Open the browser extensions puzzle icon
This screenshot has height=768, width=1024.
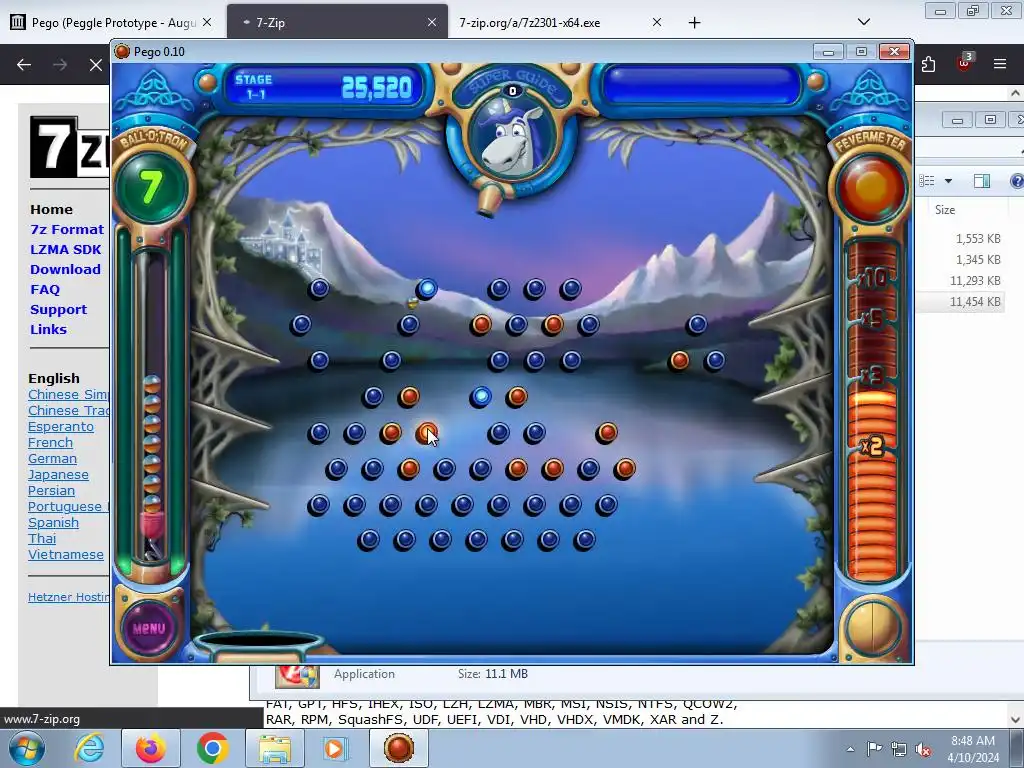click(x=928, y=64)
